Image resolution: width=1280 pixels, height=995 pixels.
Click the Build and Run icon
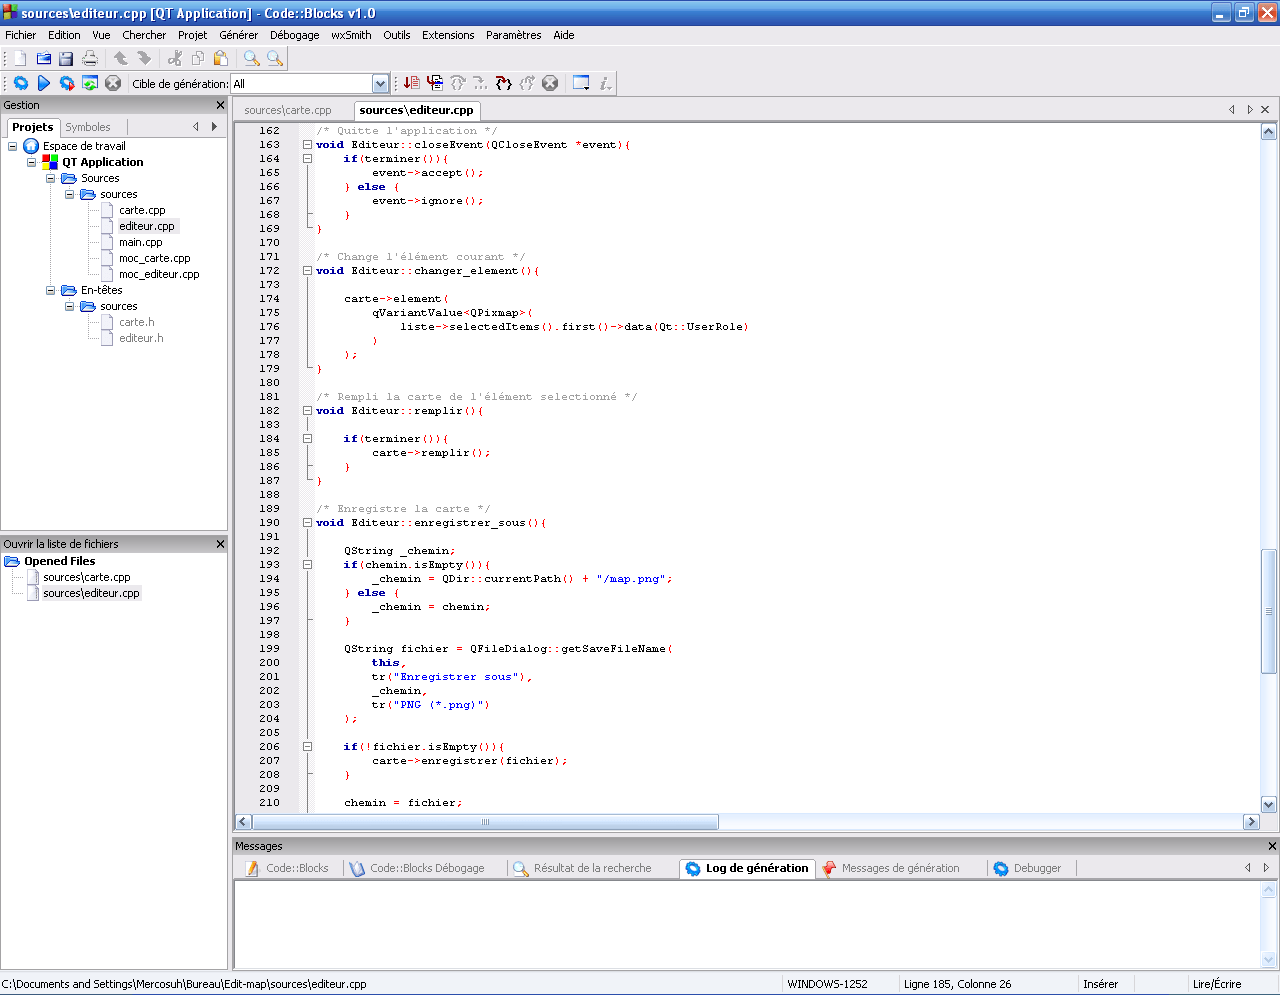tap(67, 83)
